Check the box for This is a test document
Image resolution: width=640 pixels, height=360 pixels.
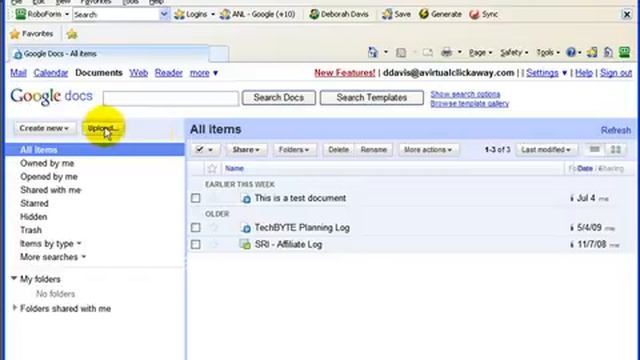click(x=196, y=198)
